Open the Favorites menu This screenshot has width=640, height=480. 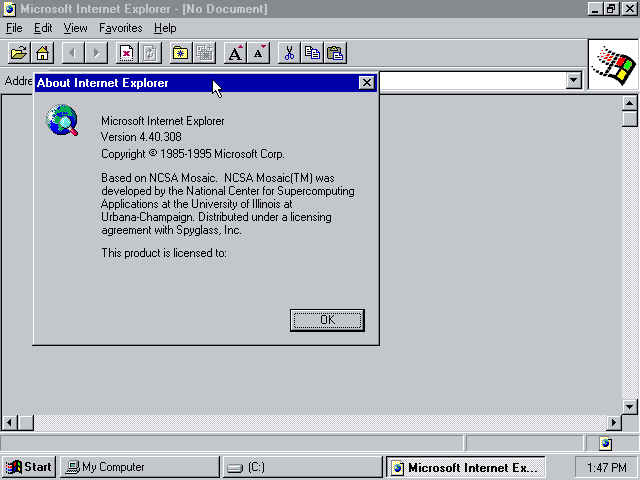(x=120, y=28)
